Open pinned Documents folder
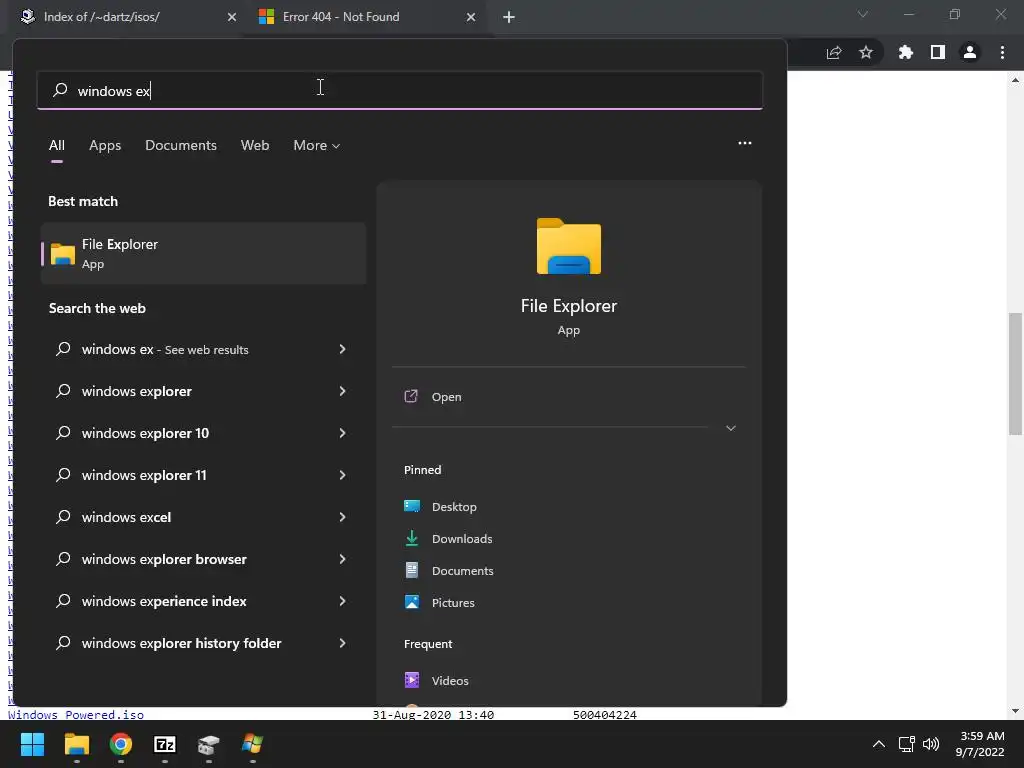Screen dimensions: 1024x768 462,571
